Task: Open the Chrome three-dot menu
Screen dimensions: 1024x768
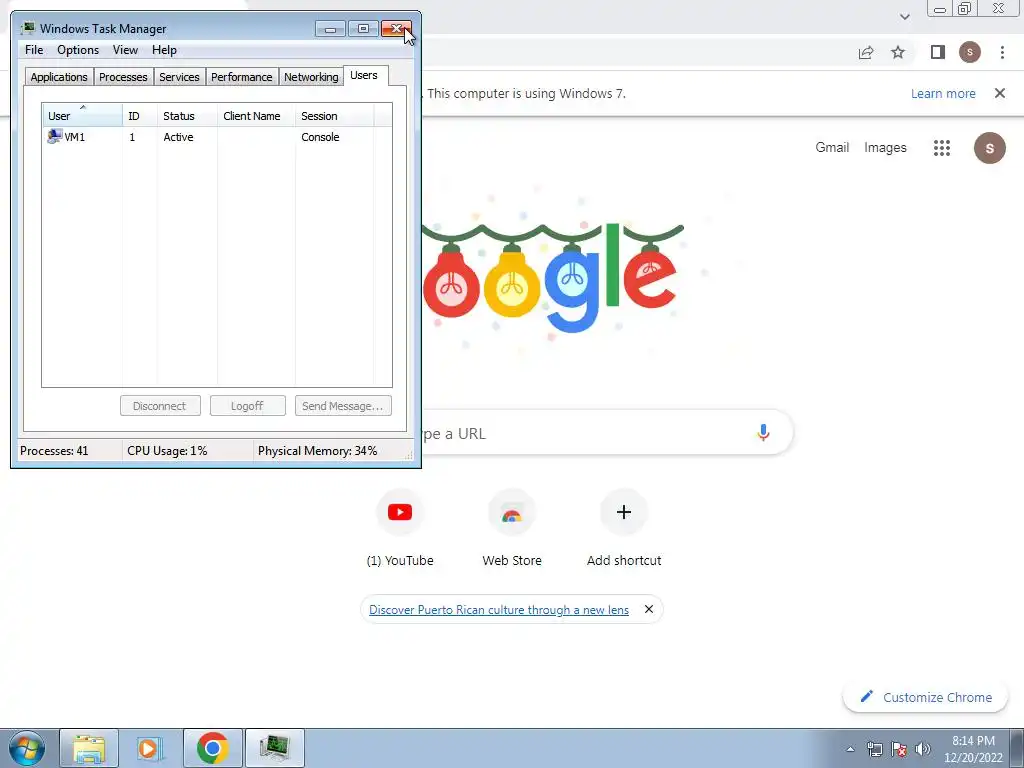Action: click(x=1002, y=52)
